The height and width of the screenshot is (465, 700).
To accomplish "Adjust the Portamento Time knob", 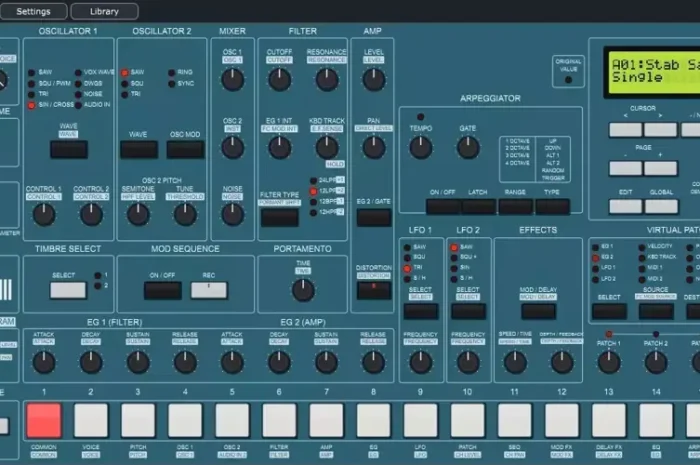I will click(x=303, y=290).
